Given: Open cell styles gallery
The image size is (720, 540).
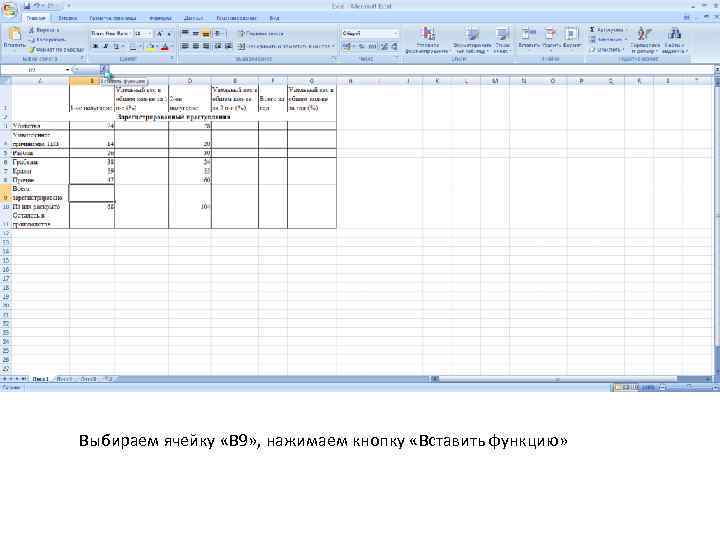Looking at the screenshot, I should click(x=503, y=40).
